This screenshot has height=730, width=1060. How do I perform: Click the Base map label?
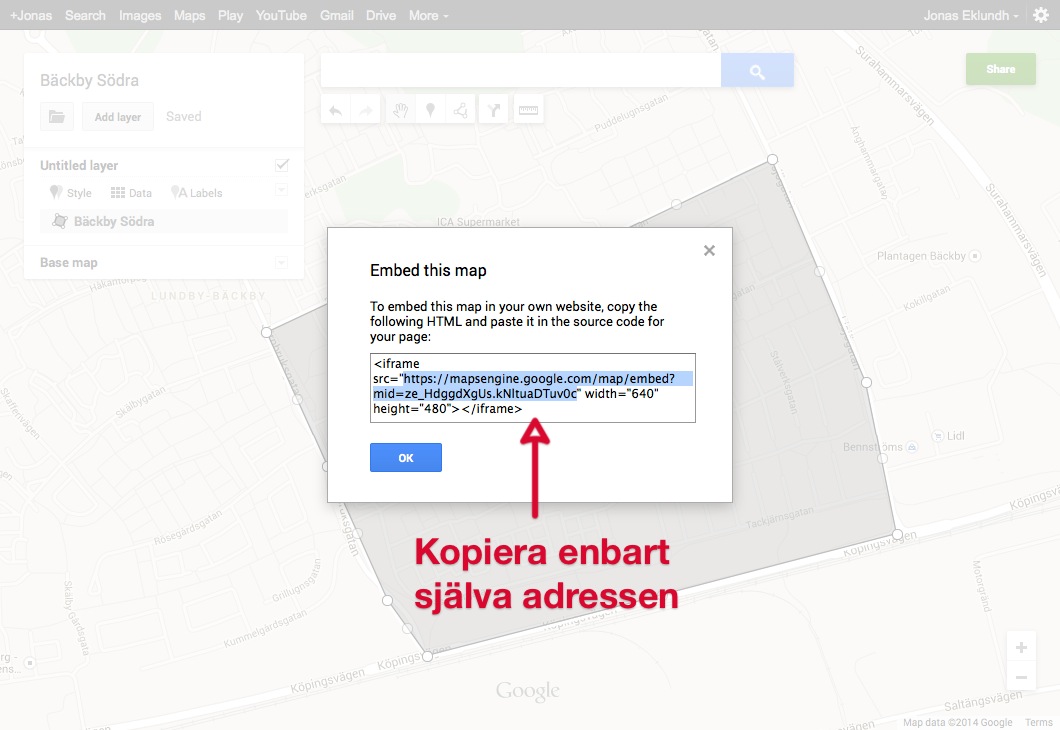68,263
